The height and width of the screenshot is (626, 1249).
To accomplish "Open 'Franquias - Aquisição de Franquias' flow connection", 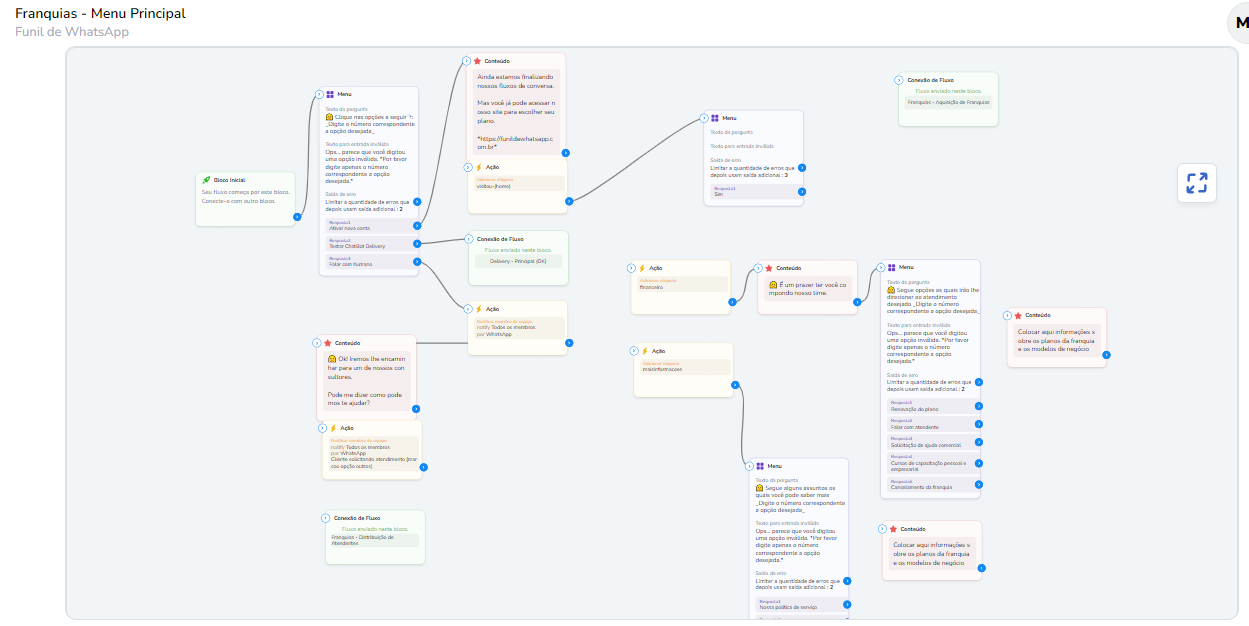I will 947,102.
